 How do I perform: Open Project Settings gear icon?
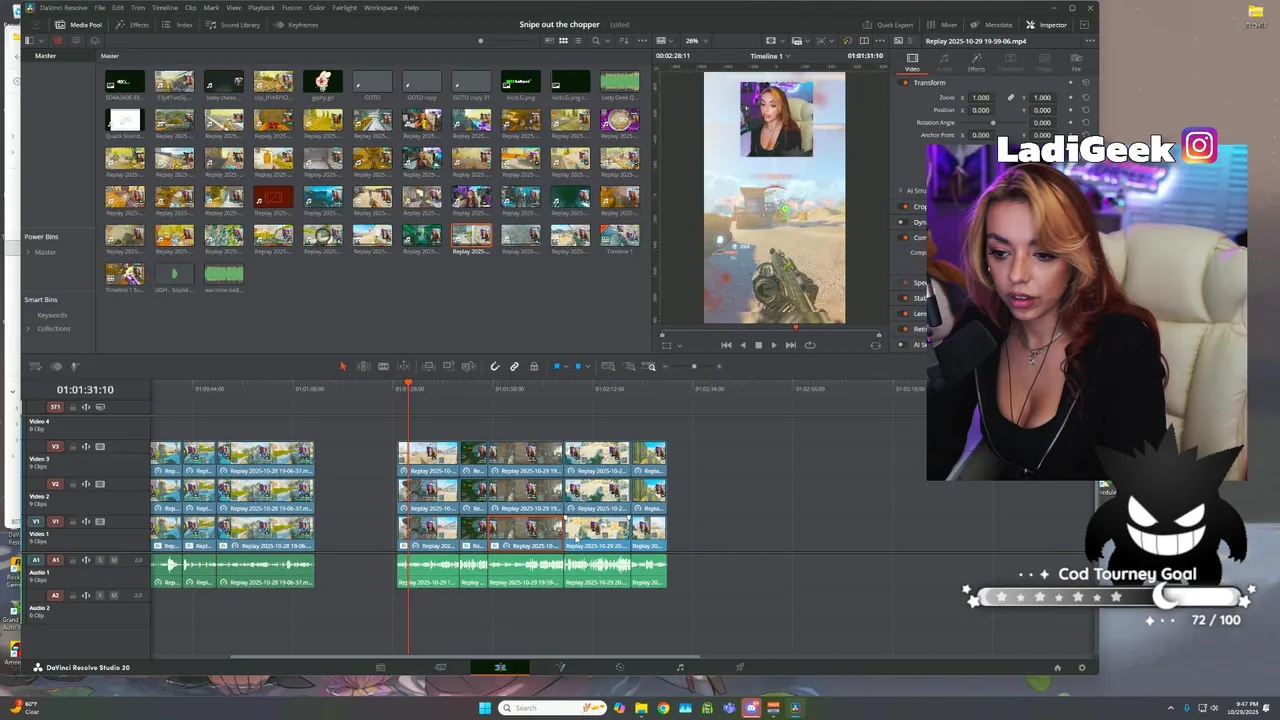coord(1081,667)
